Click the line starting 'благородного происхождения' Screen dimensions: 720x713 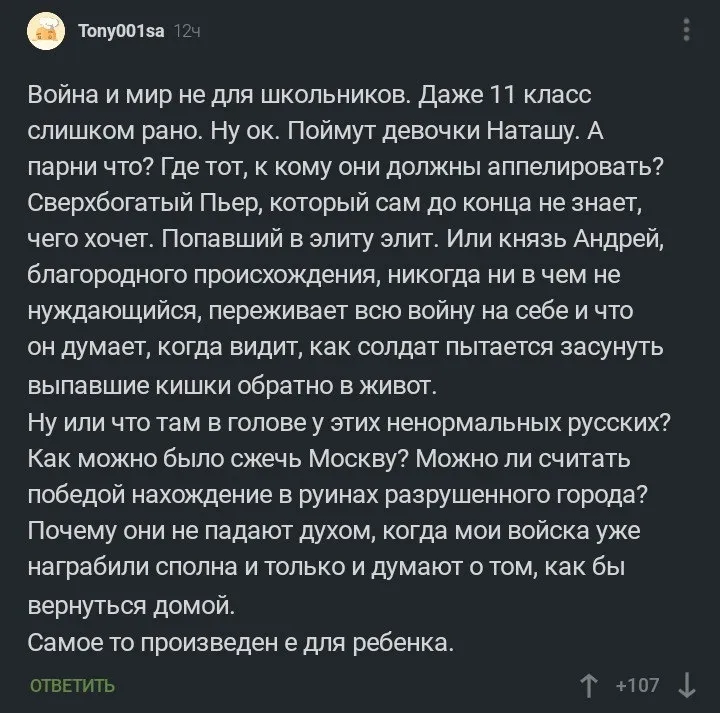[x=324, y=275]
